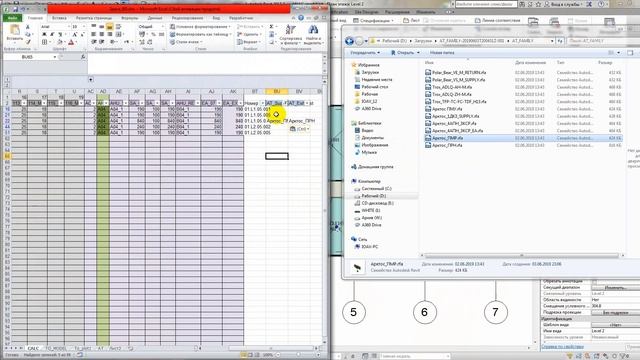
Task: Open Format as Table menu
Action: pyautogui.click(x=200, y=34)
